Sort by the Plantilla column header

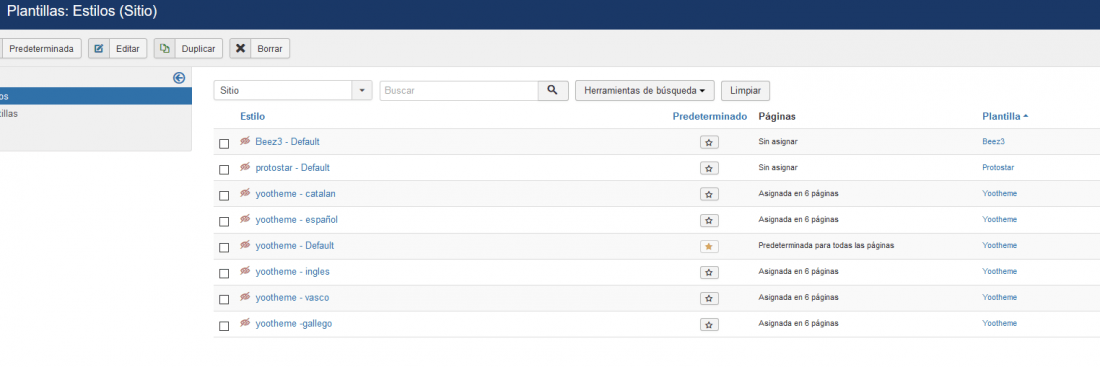point(1005,116)
